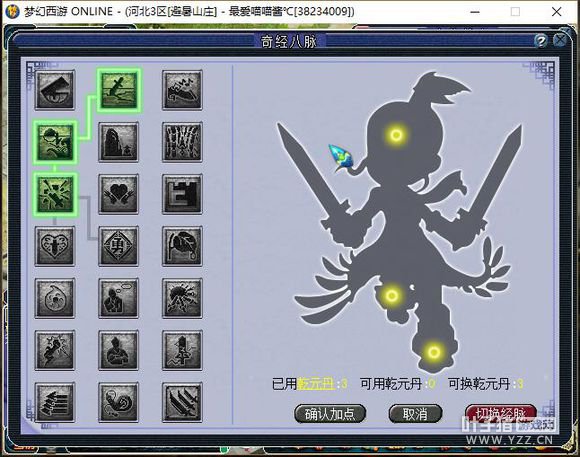Image resolution: width=580 pixels, height=457 pixels.
Task: Click the multiple arrows volley skill icon
Action: [x=55, y=403]
